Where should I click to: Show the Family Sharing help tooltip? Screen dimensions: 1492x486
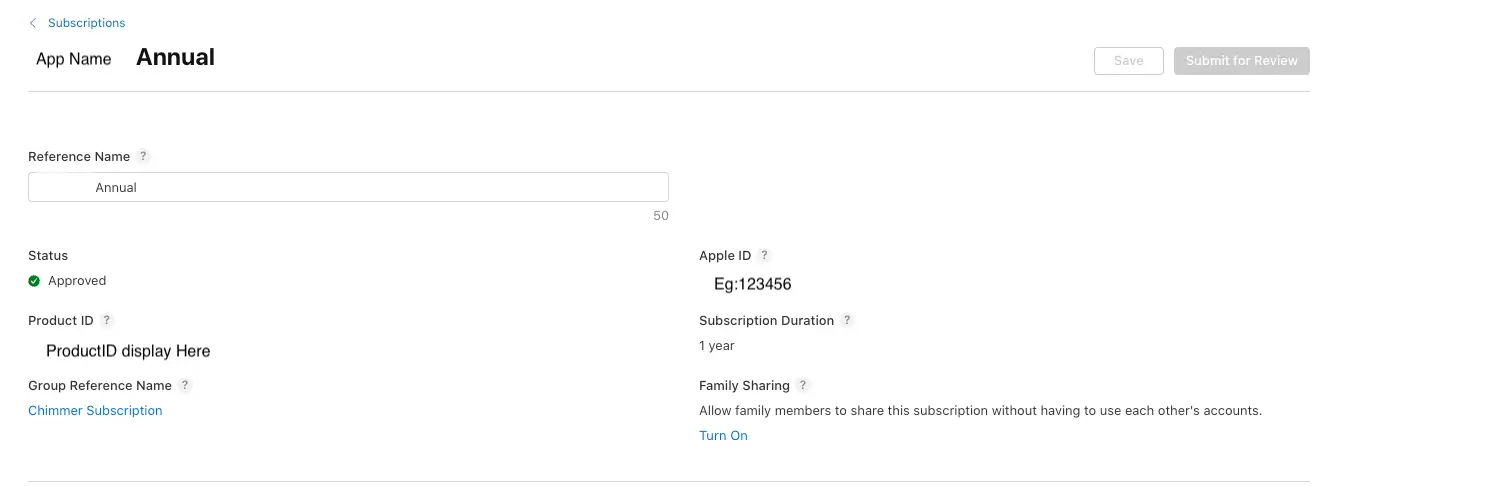point(803,386)
